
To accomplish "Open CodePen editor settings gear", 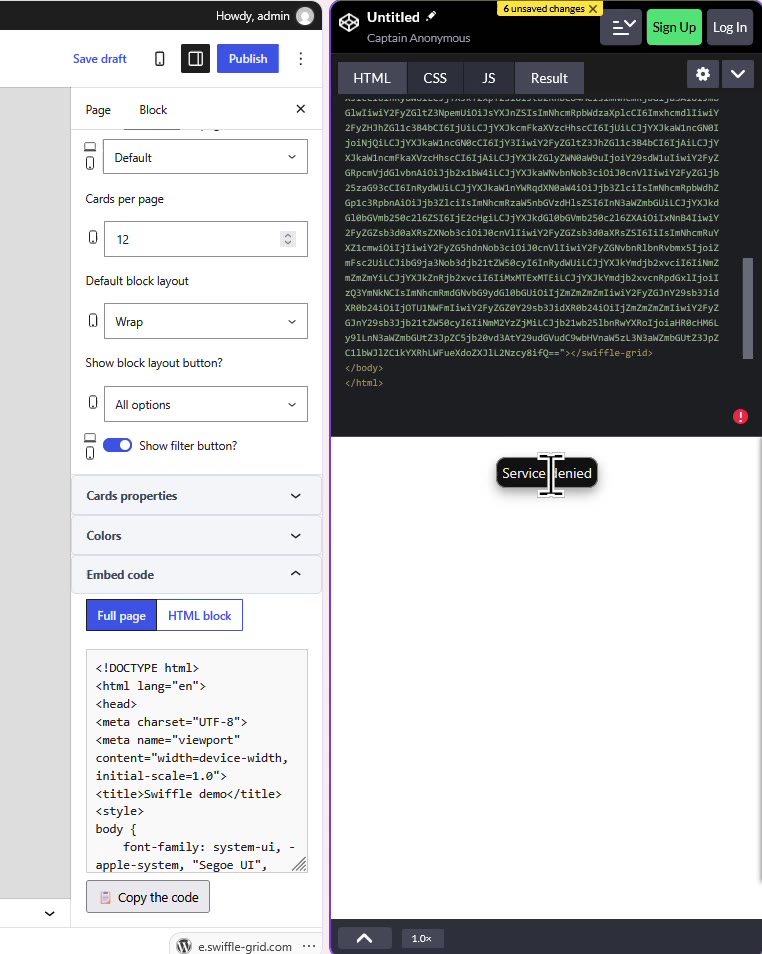I will [703, 74].
